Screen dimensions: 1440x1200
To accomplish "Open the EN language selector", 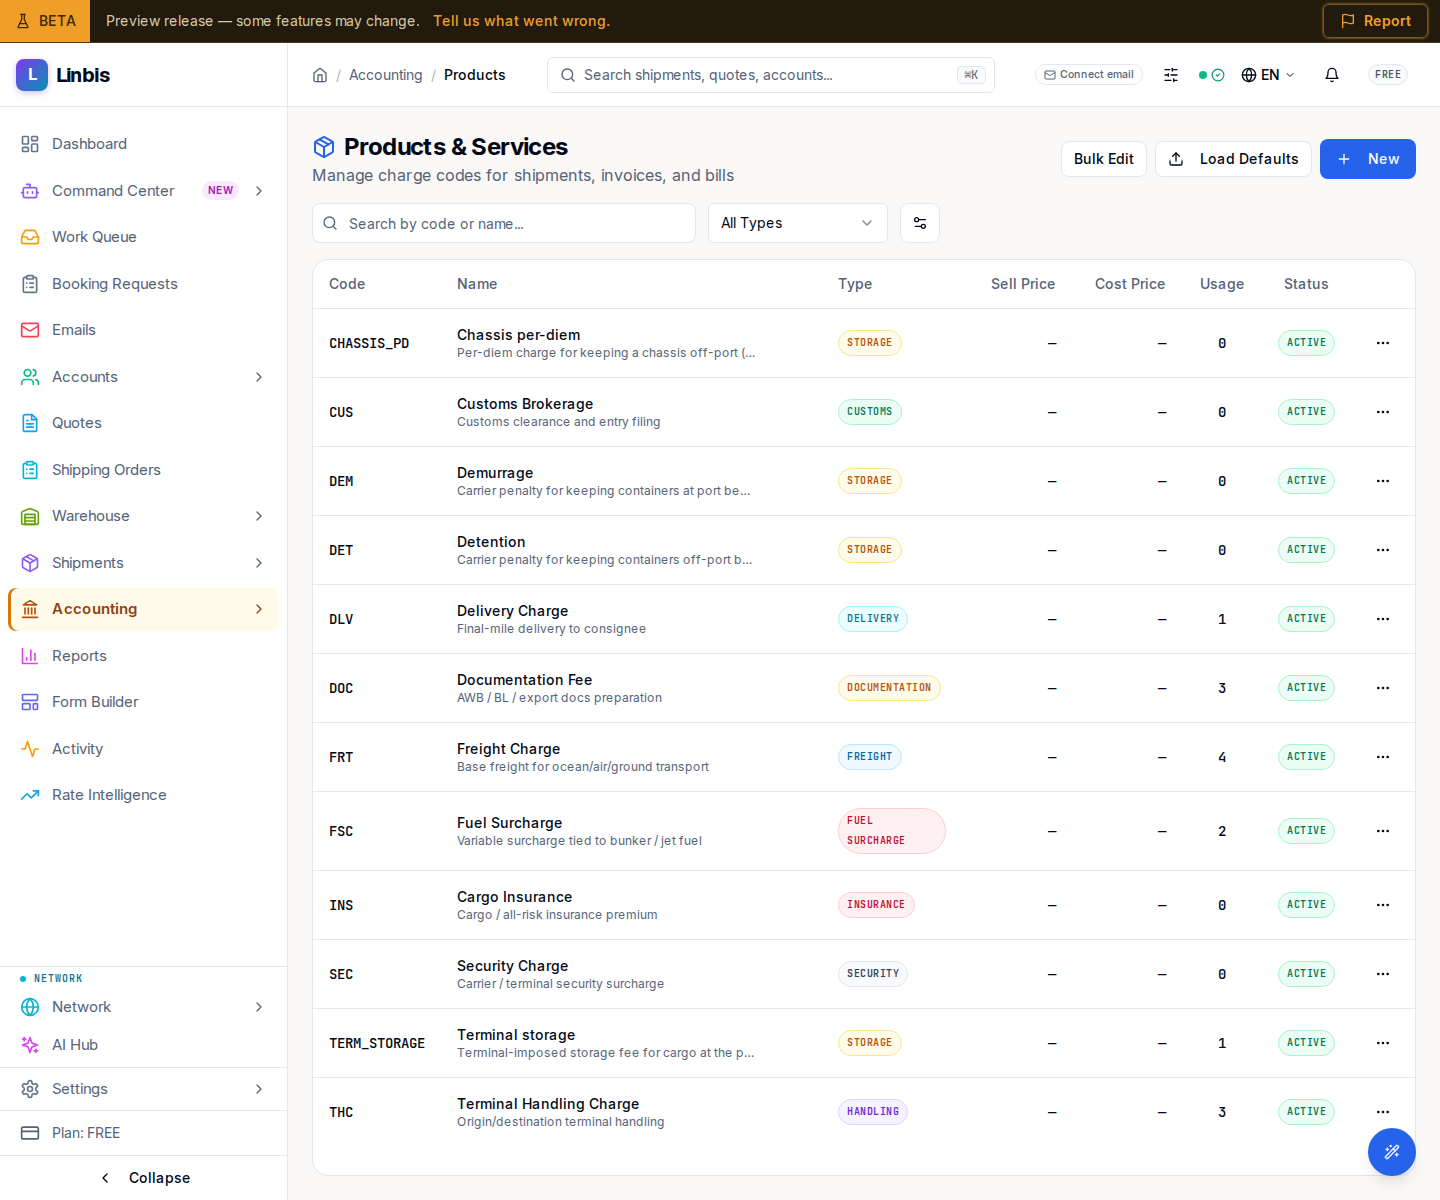I will [1268, 75].
